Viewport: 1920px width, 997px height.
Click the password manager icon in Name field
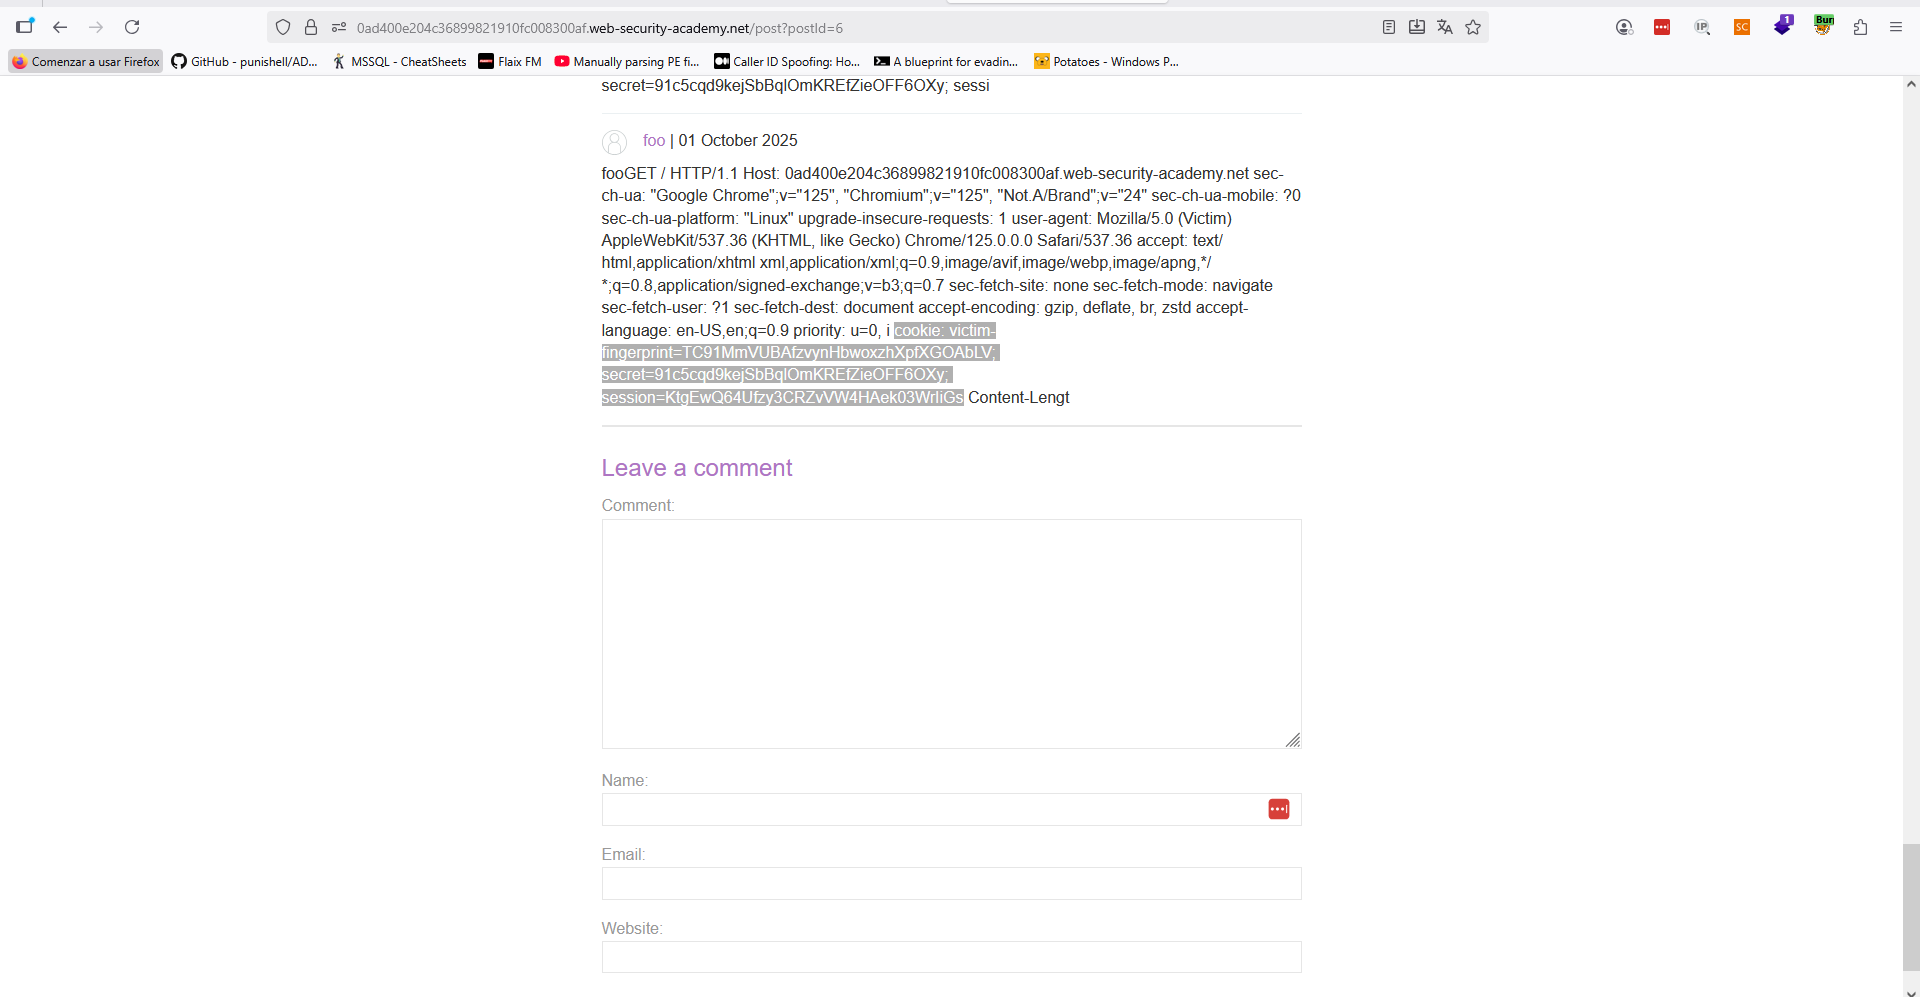(1278, 809)
